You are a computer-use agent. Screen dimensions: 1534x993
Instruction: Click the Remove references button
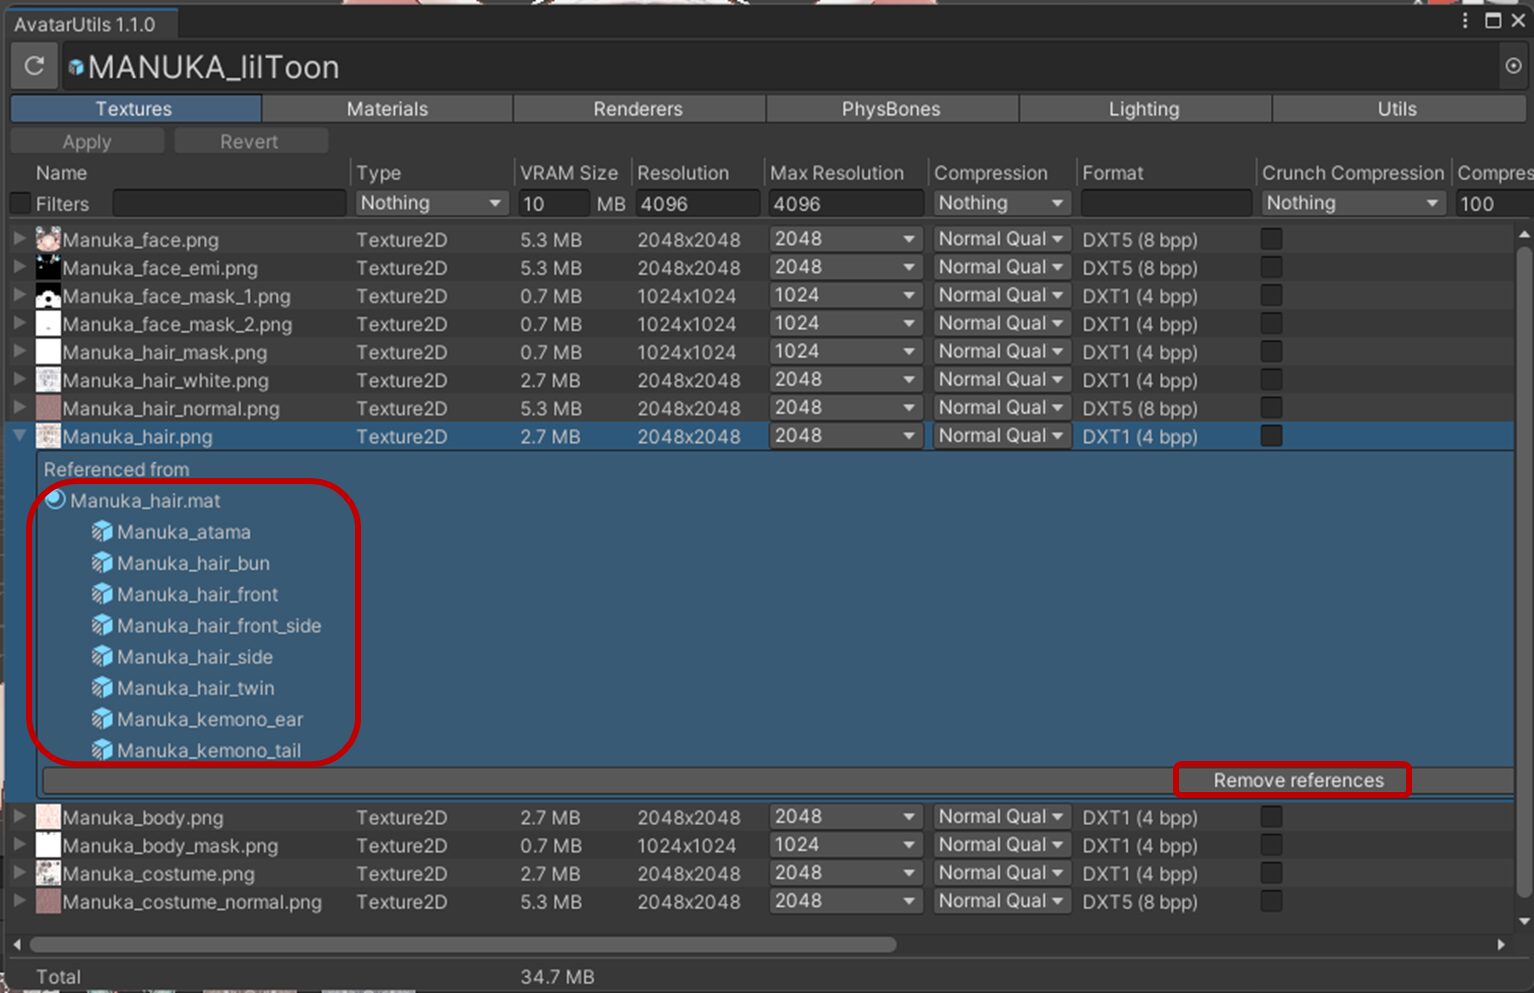click(x=1297, y=780)
